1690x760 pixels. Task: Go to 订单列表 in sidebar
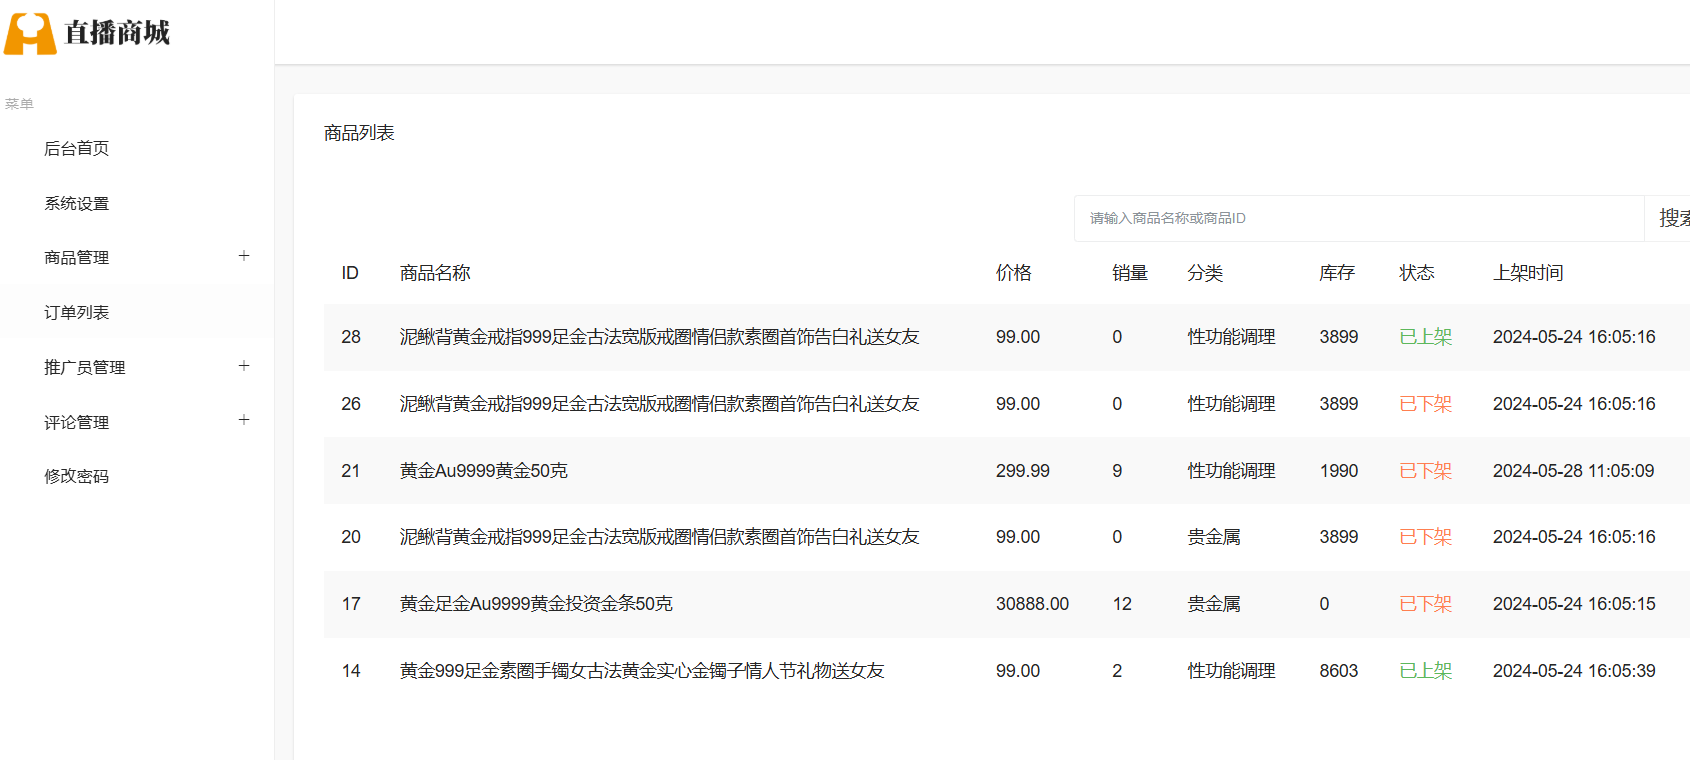77,313
